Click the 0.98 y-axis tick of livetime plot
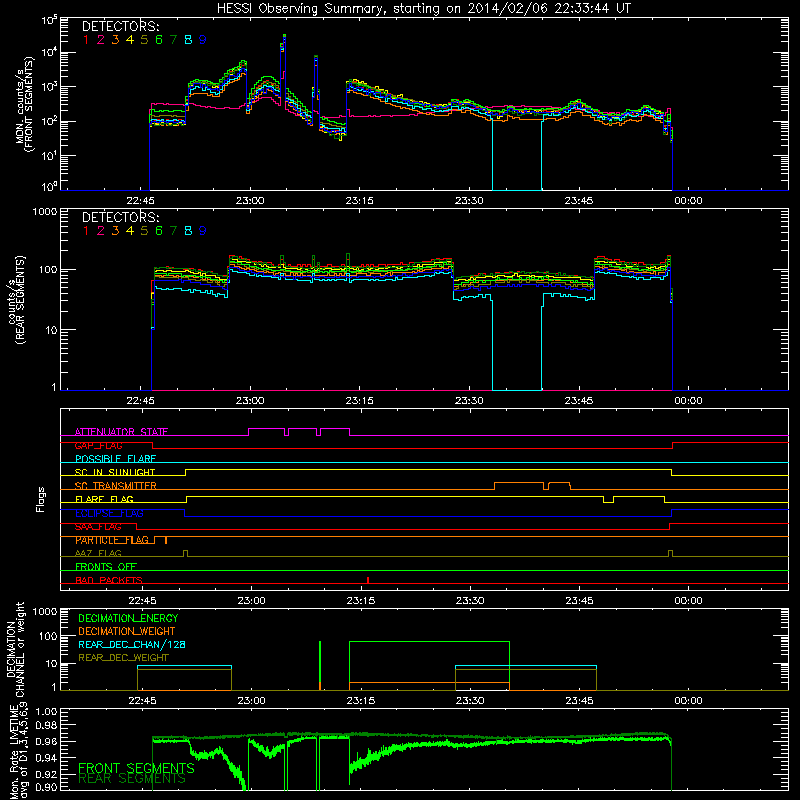Image resolution: width=800 pixels, height=800 pixels. (46, 725)
